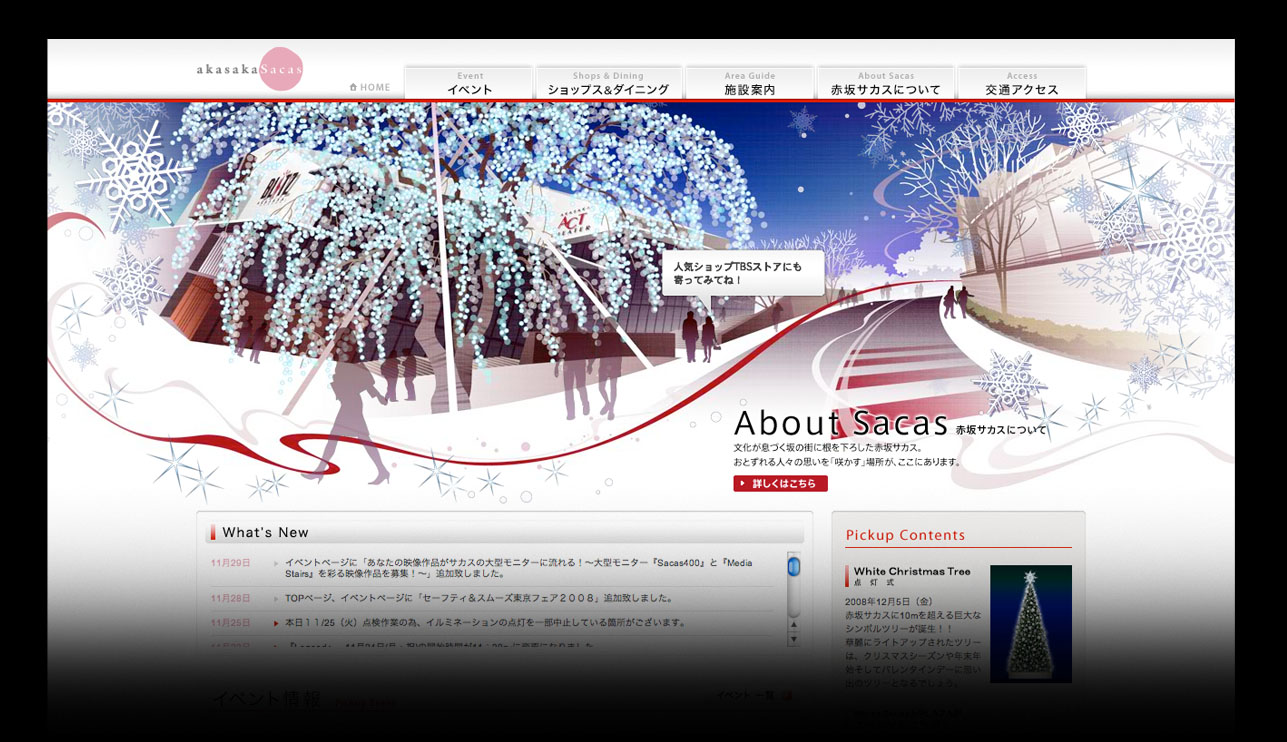Click the 11月29日 date
The width and height of the screenshot is (1287, 742).
tap(231, 563)
